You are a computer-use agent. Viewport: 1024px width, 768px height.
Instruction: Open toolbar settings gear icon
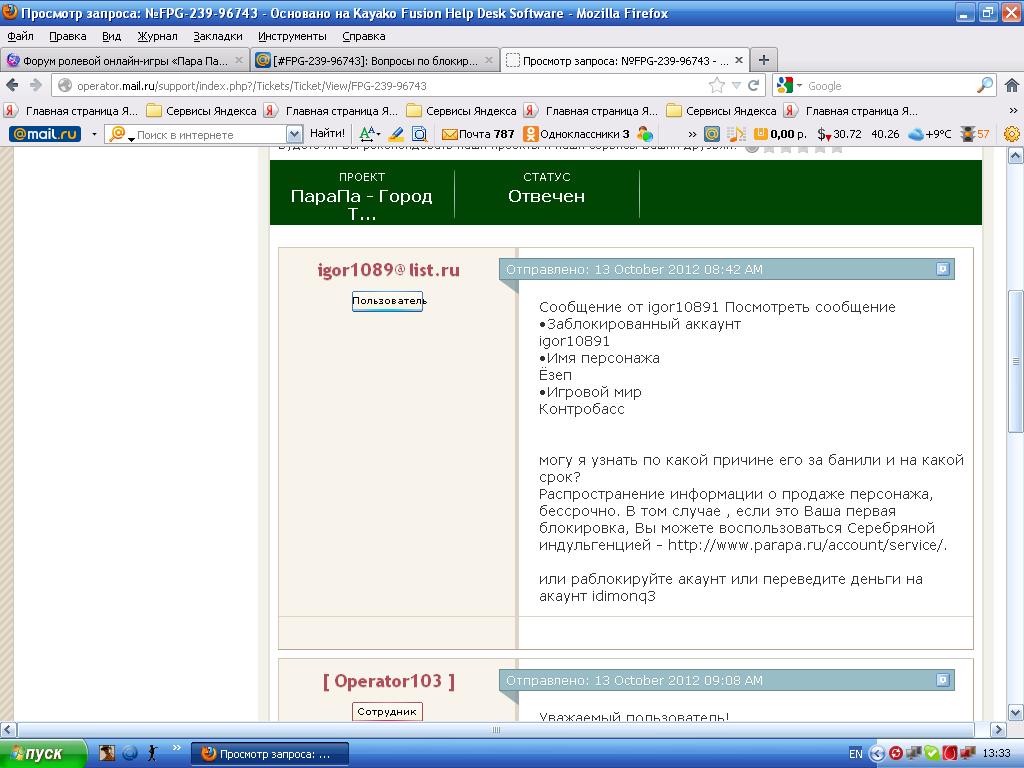1012,134
